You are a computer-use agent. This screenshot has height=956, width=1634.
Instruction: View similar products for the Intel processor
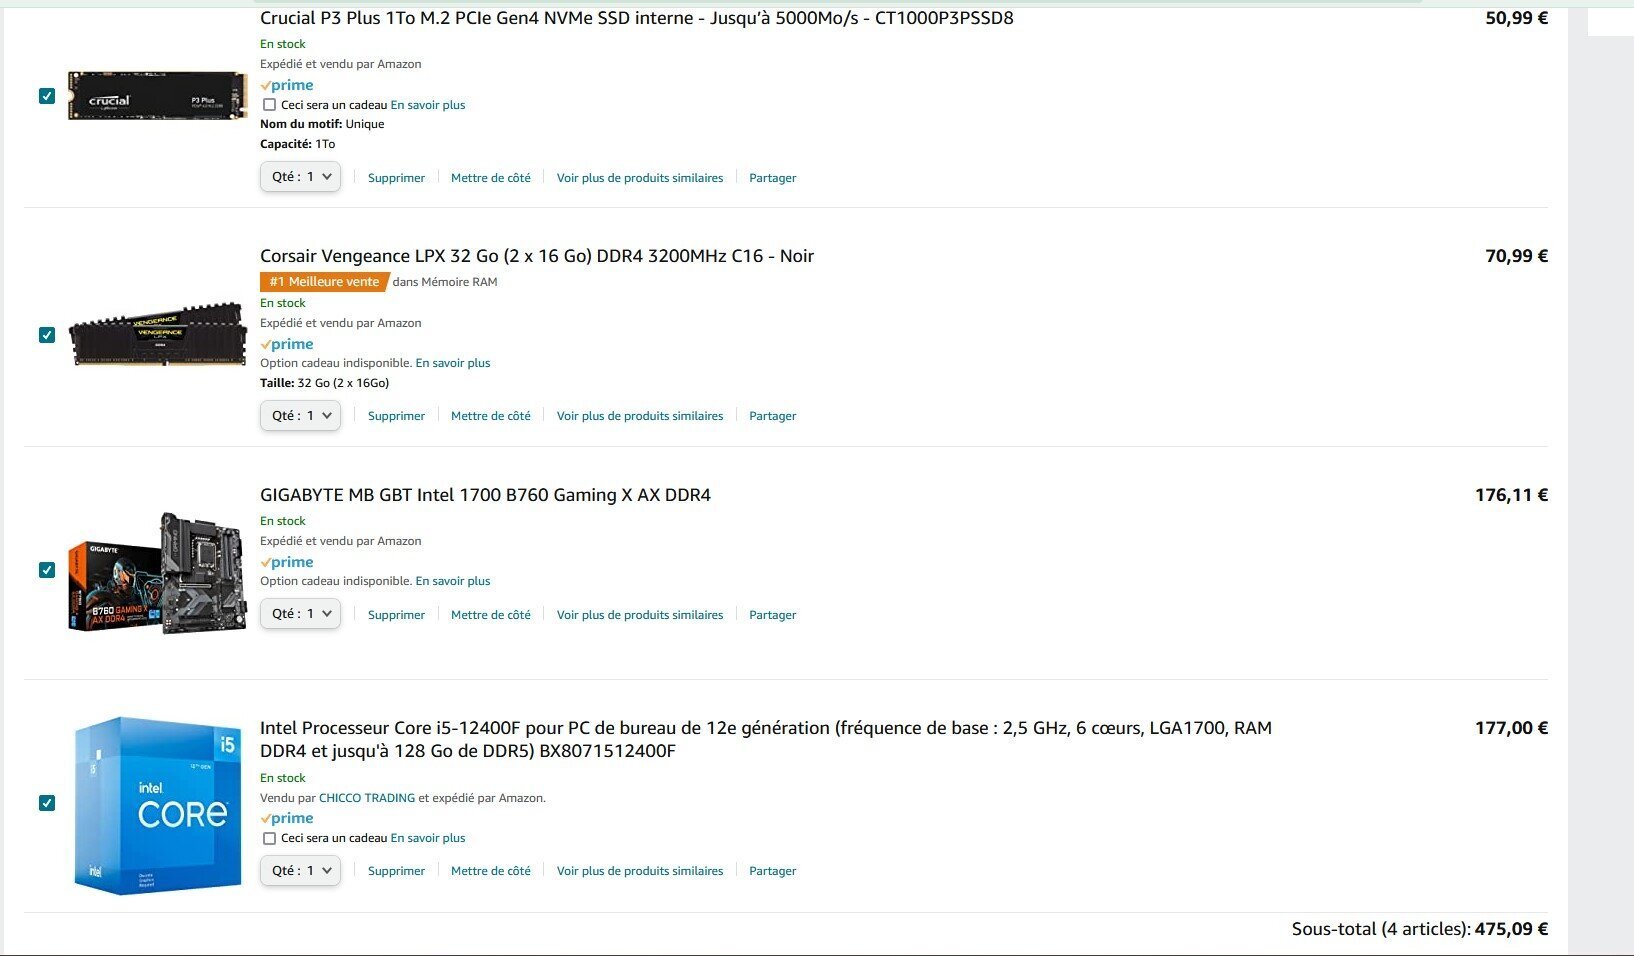coord(640,871)
